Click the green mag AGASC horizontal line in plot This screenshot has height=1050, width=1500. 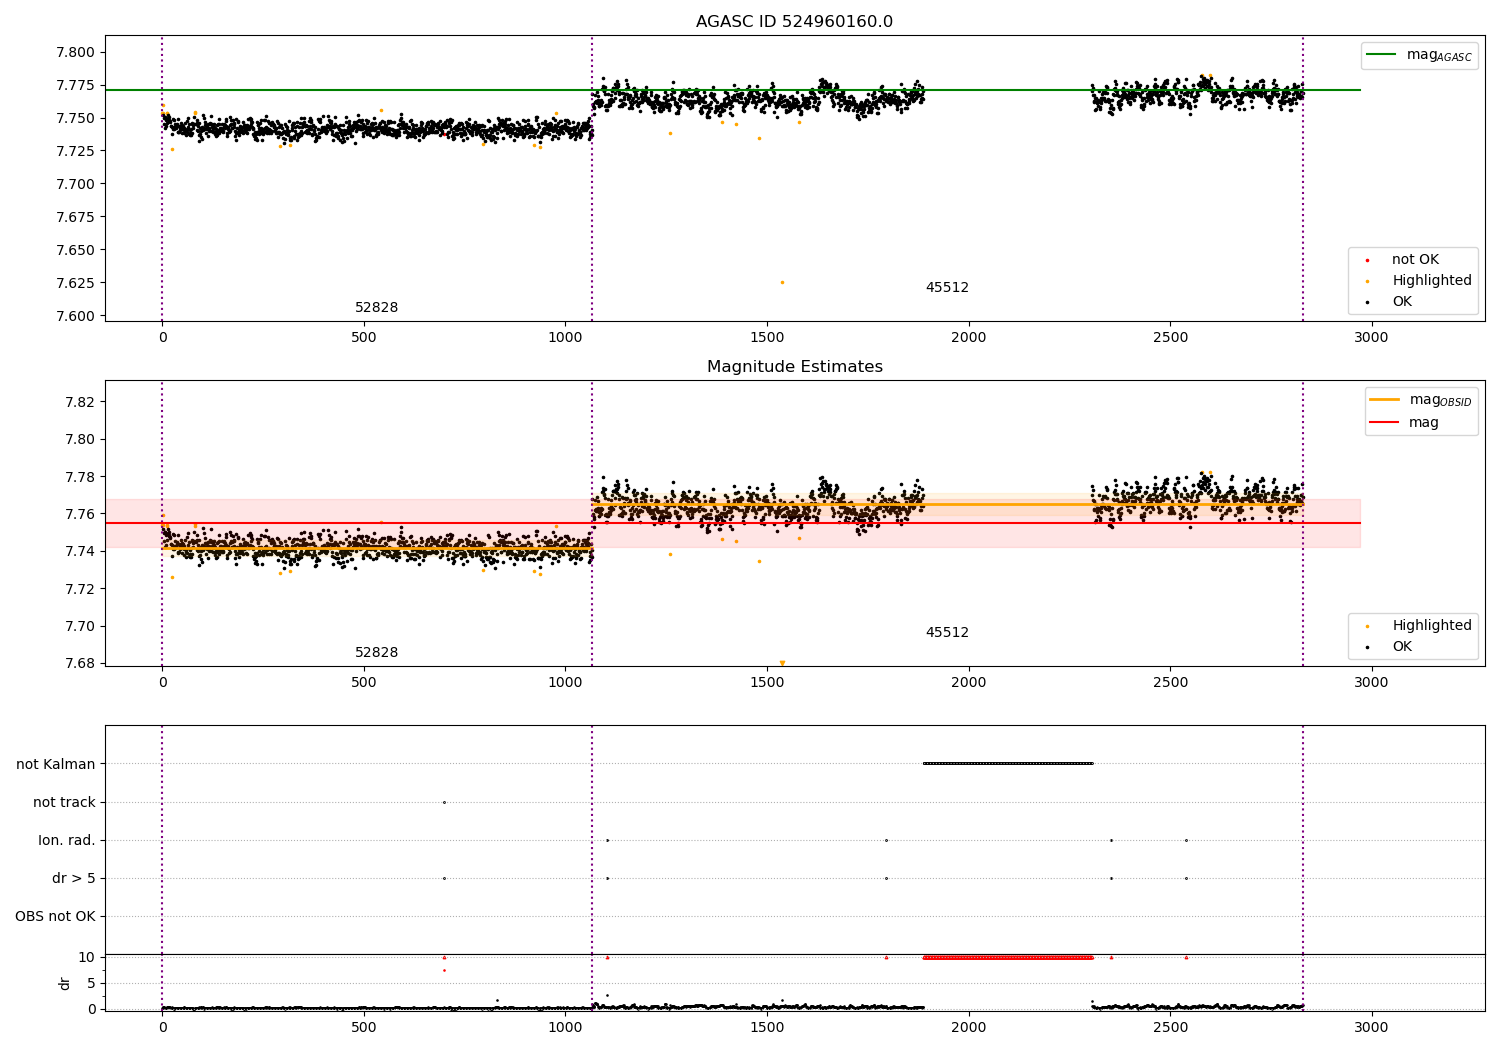click(733, 90)
